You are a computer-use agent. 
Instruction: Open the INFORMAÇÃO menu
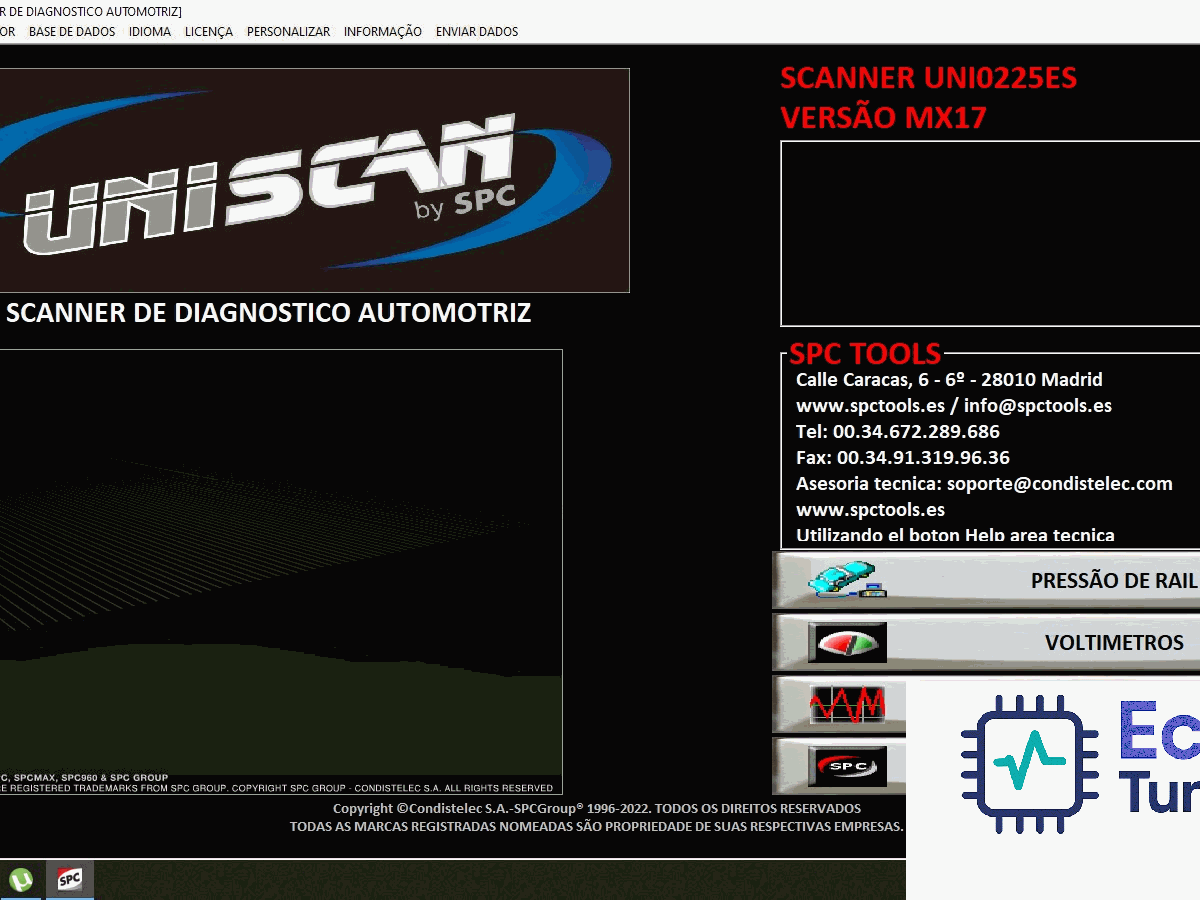click(x=383, y=31)
